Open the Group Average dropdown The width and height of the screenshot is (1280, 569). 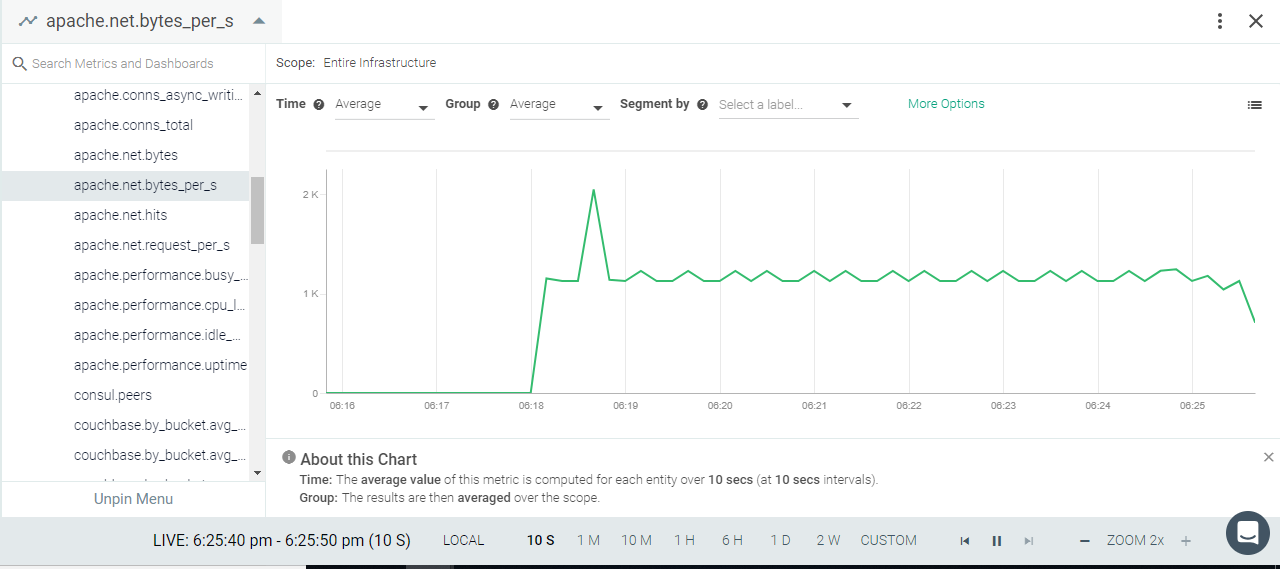[559, 105]
